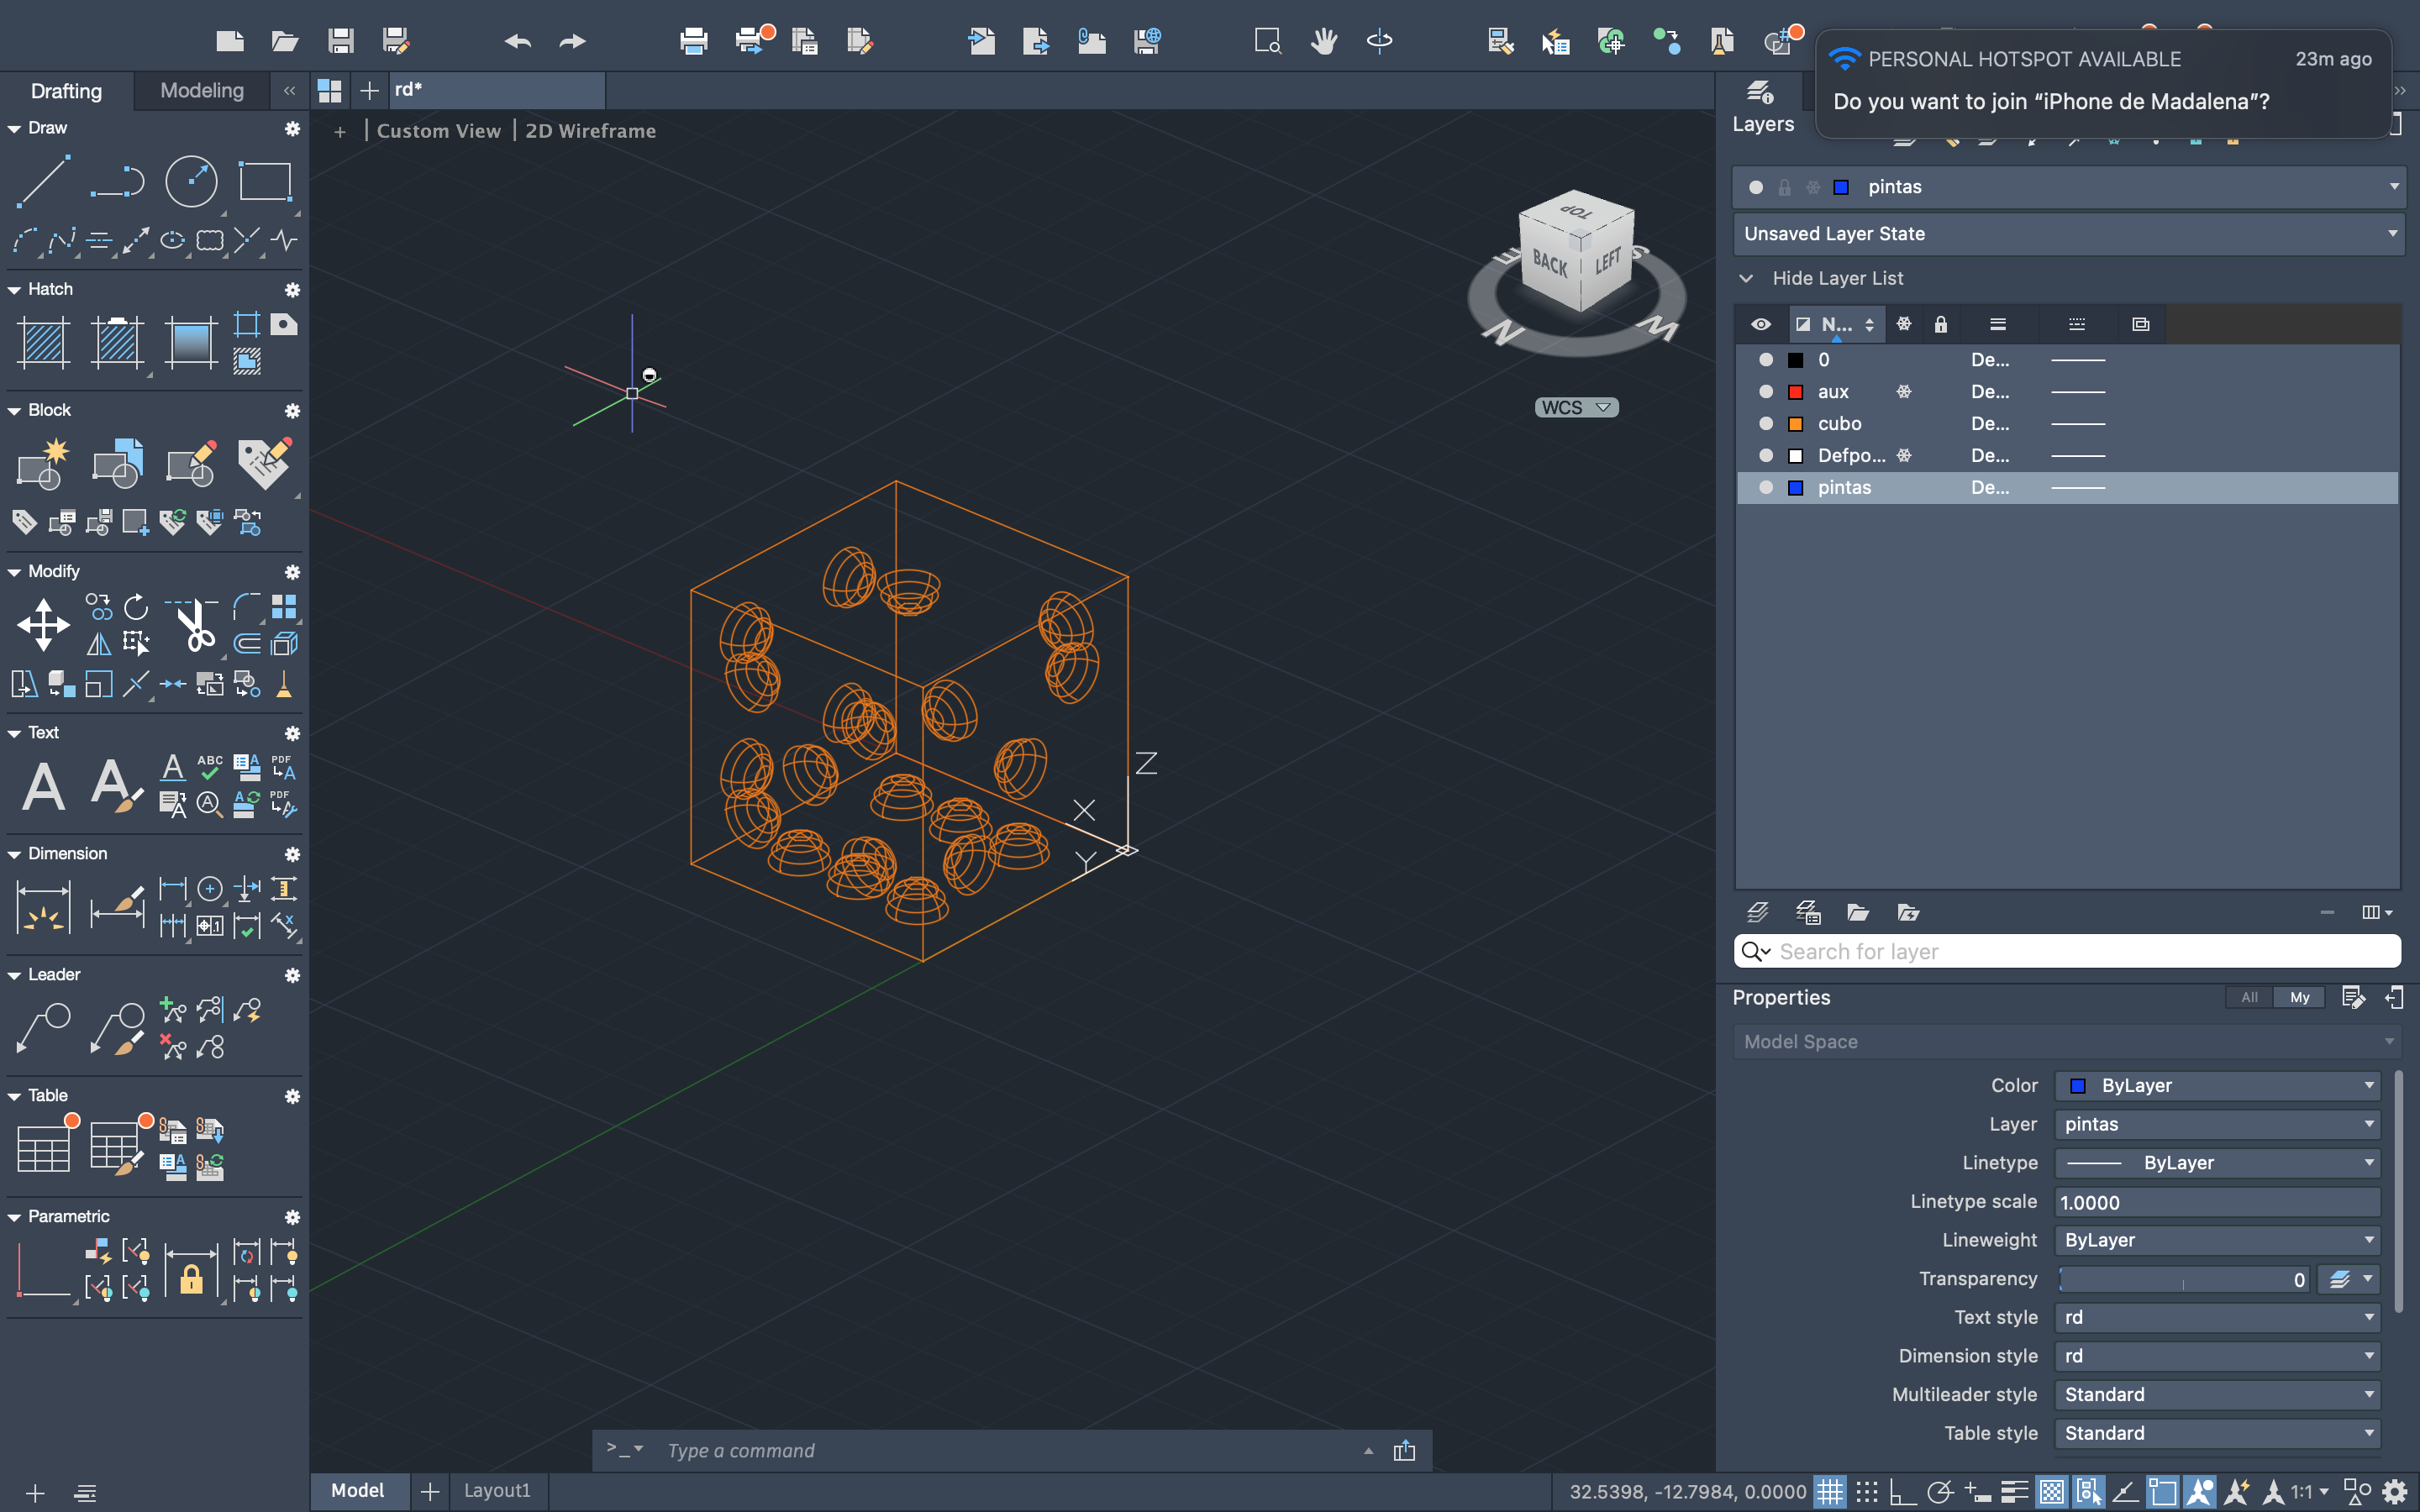Open the Unsaved Layer State dropdown
Screen dimensions: 2420x1512
(x=2068, y=234)
